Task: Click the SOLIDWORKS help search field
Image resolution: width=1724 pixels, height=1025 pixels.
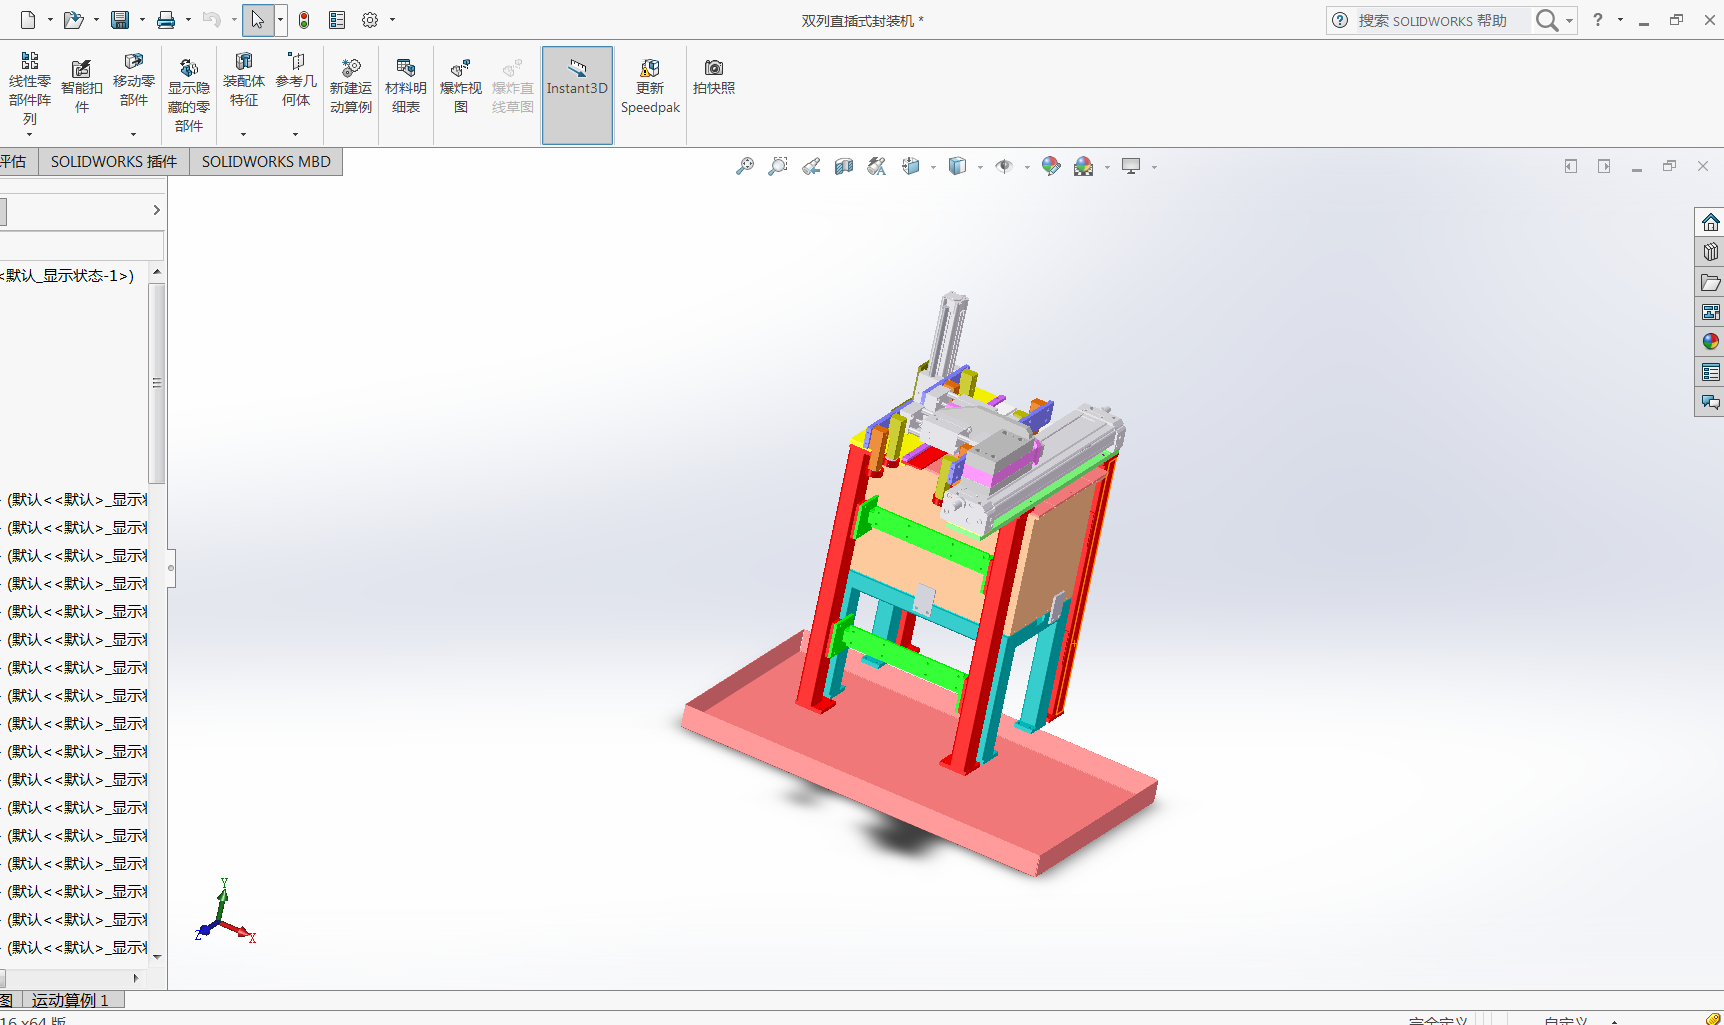Action: 1440,21
